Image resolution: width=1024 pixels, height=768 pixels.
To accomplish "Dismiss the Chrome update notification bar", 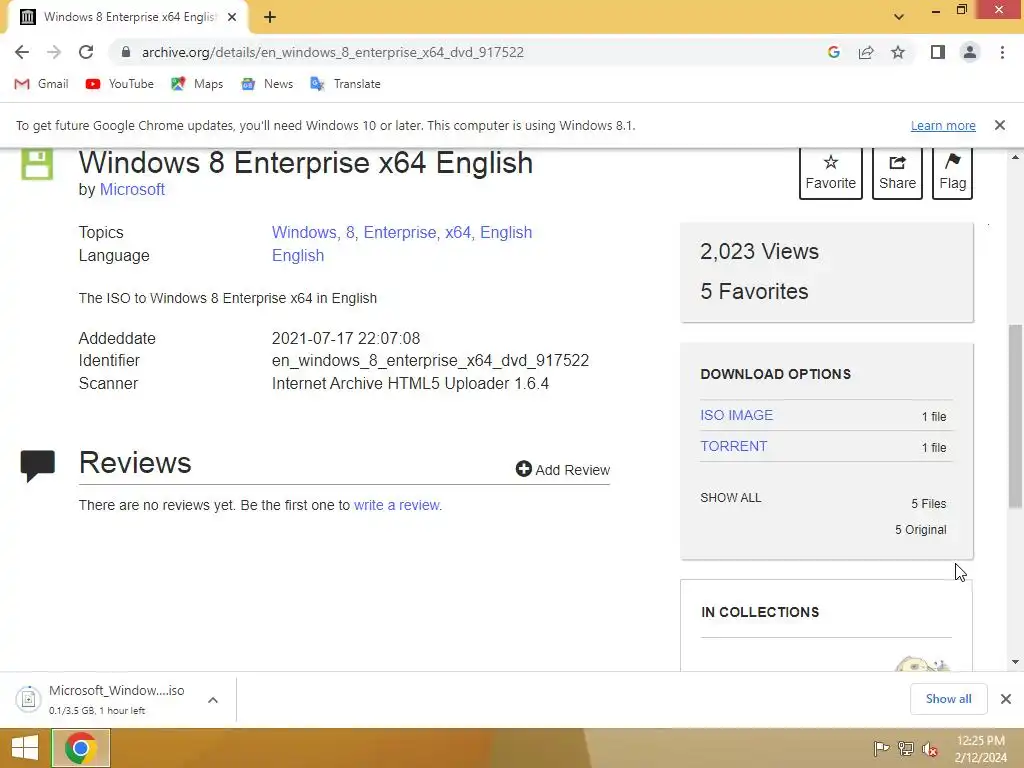I will [1000, 125].
